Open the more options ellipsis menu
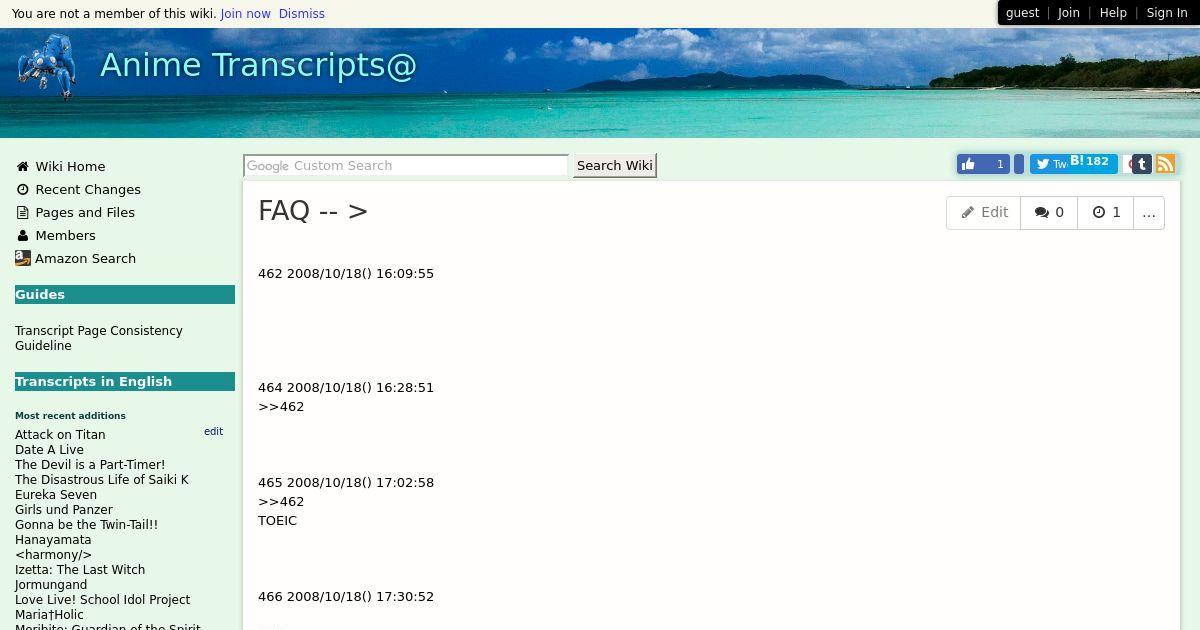 coord(1149,213)
